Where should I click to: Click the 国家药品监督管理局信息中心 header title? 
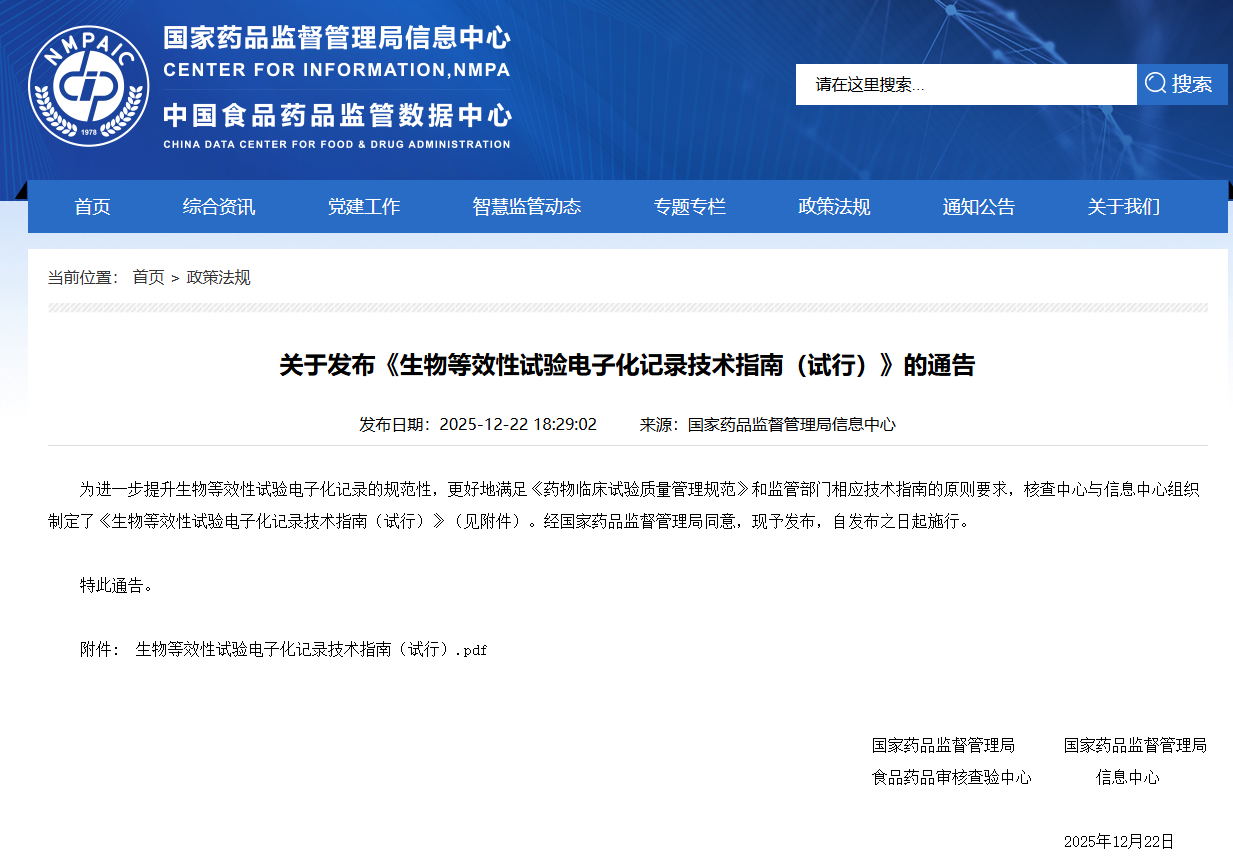337,38
